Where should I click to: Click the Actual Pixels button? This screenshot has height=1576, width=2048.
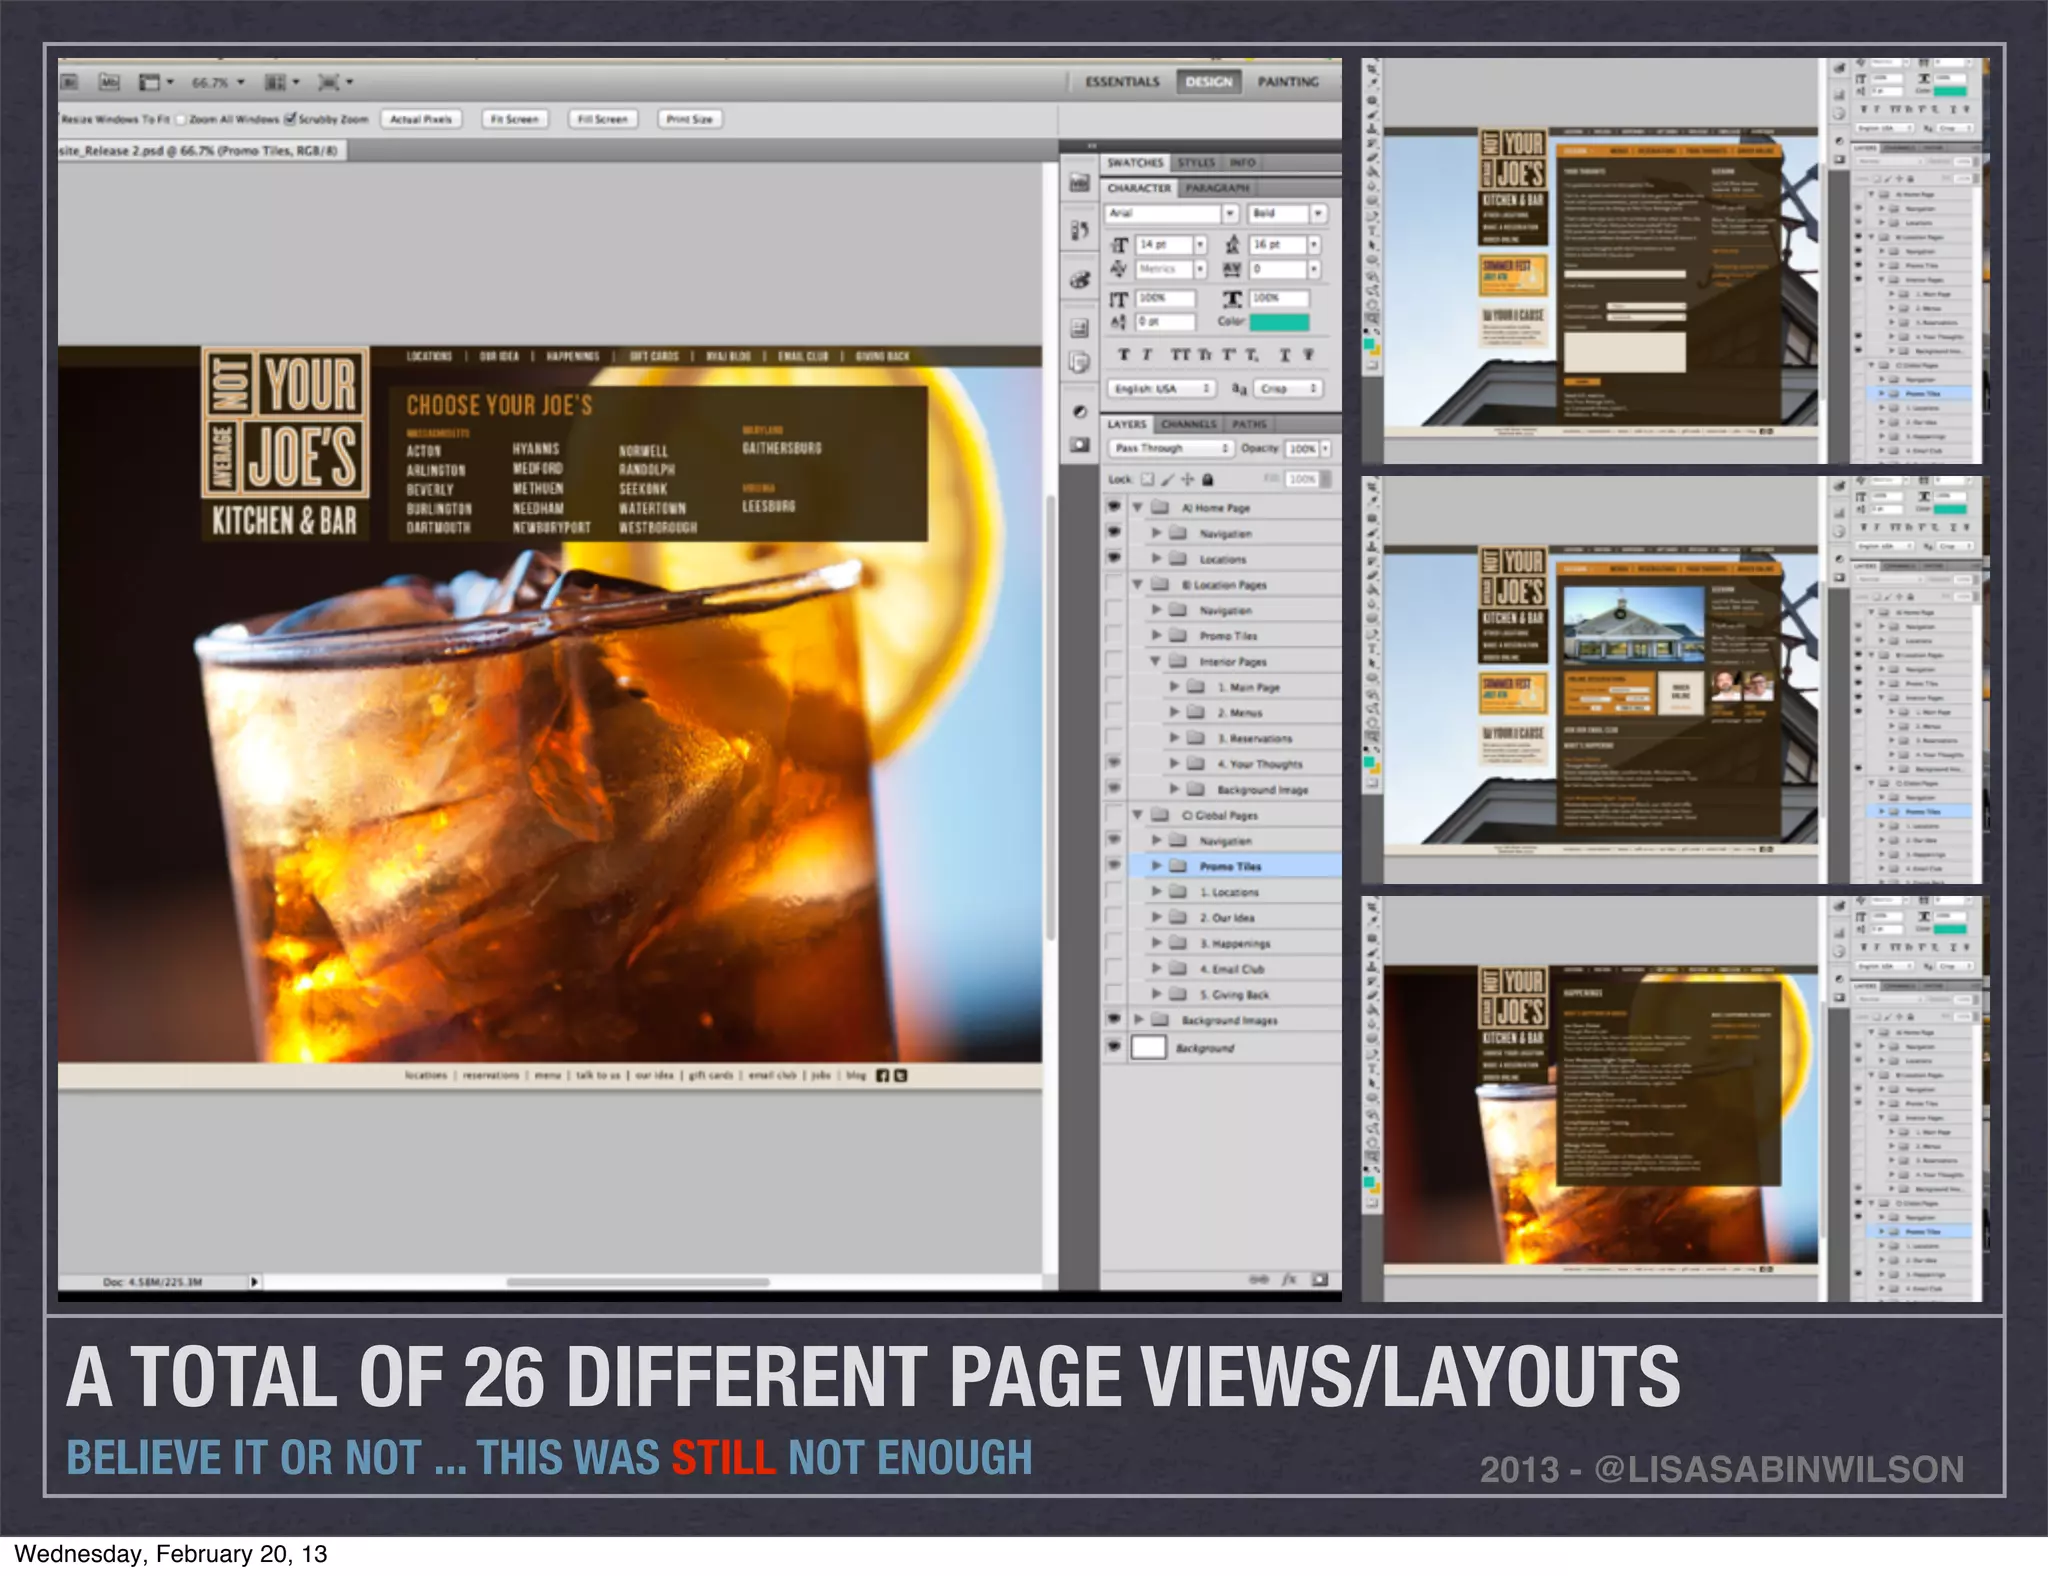point(421,119)
